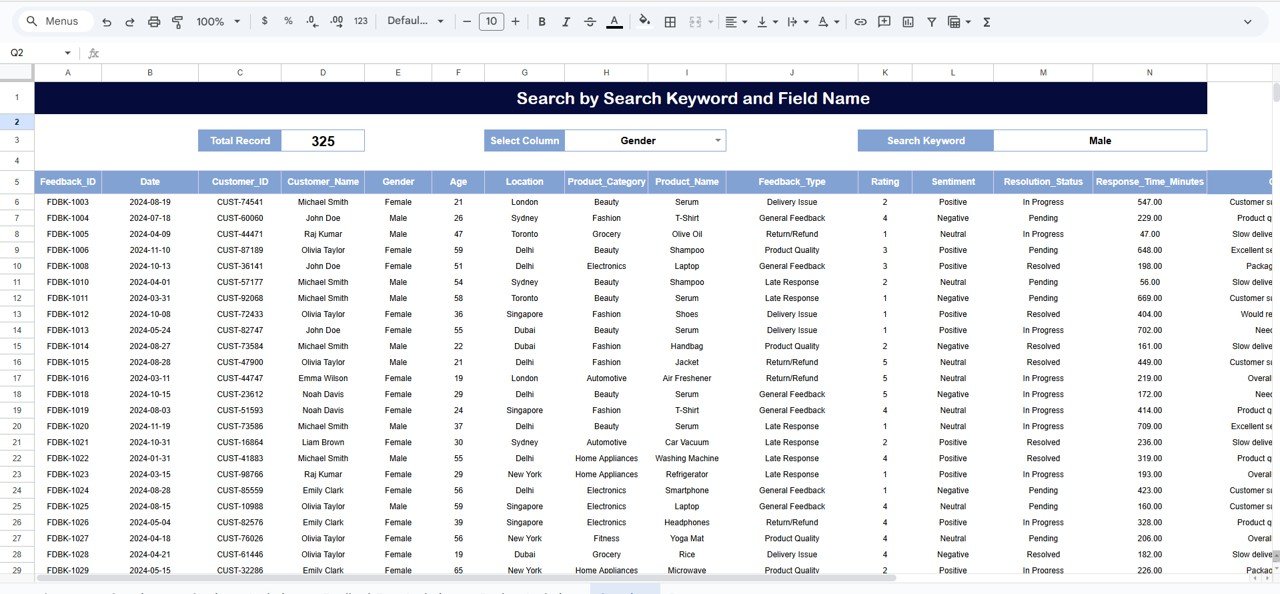Open the font family dropdown

pyautogui.click(x=411, y=21)
